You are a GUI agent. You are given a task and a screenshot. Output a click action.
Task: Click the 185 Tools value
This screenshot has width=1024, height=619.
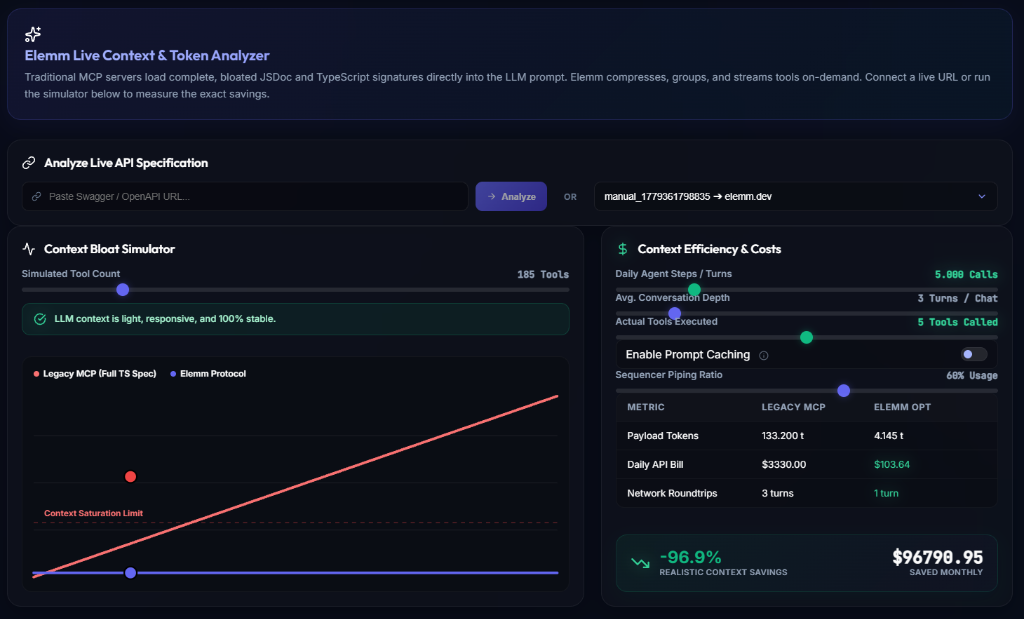click(543, 274)
